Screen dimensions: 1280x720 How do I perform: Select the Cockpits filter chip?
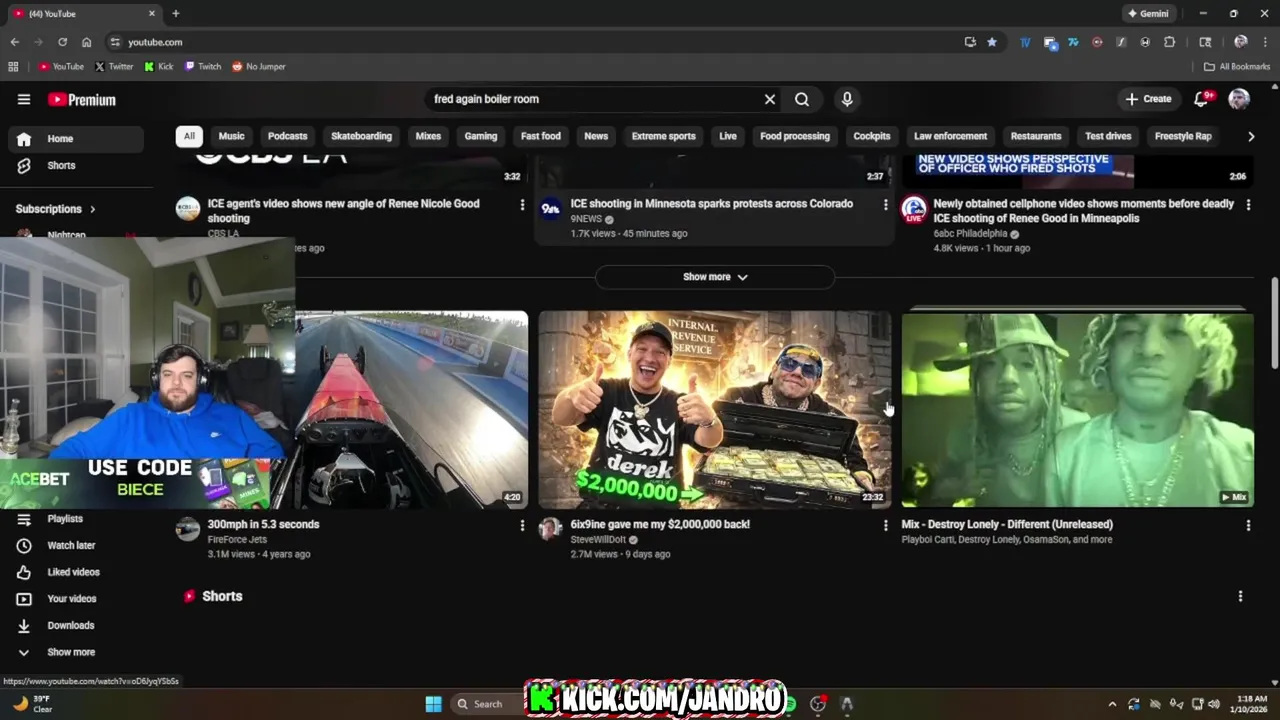pyautogui.click(x=872, y=136)
